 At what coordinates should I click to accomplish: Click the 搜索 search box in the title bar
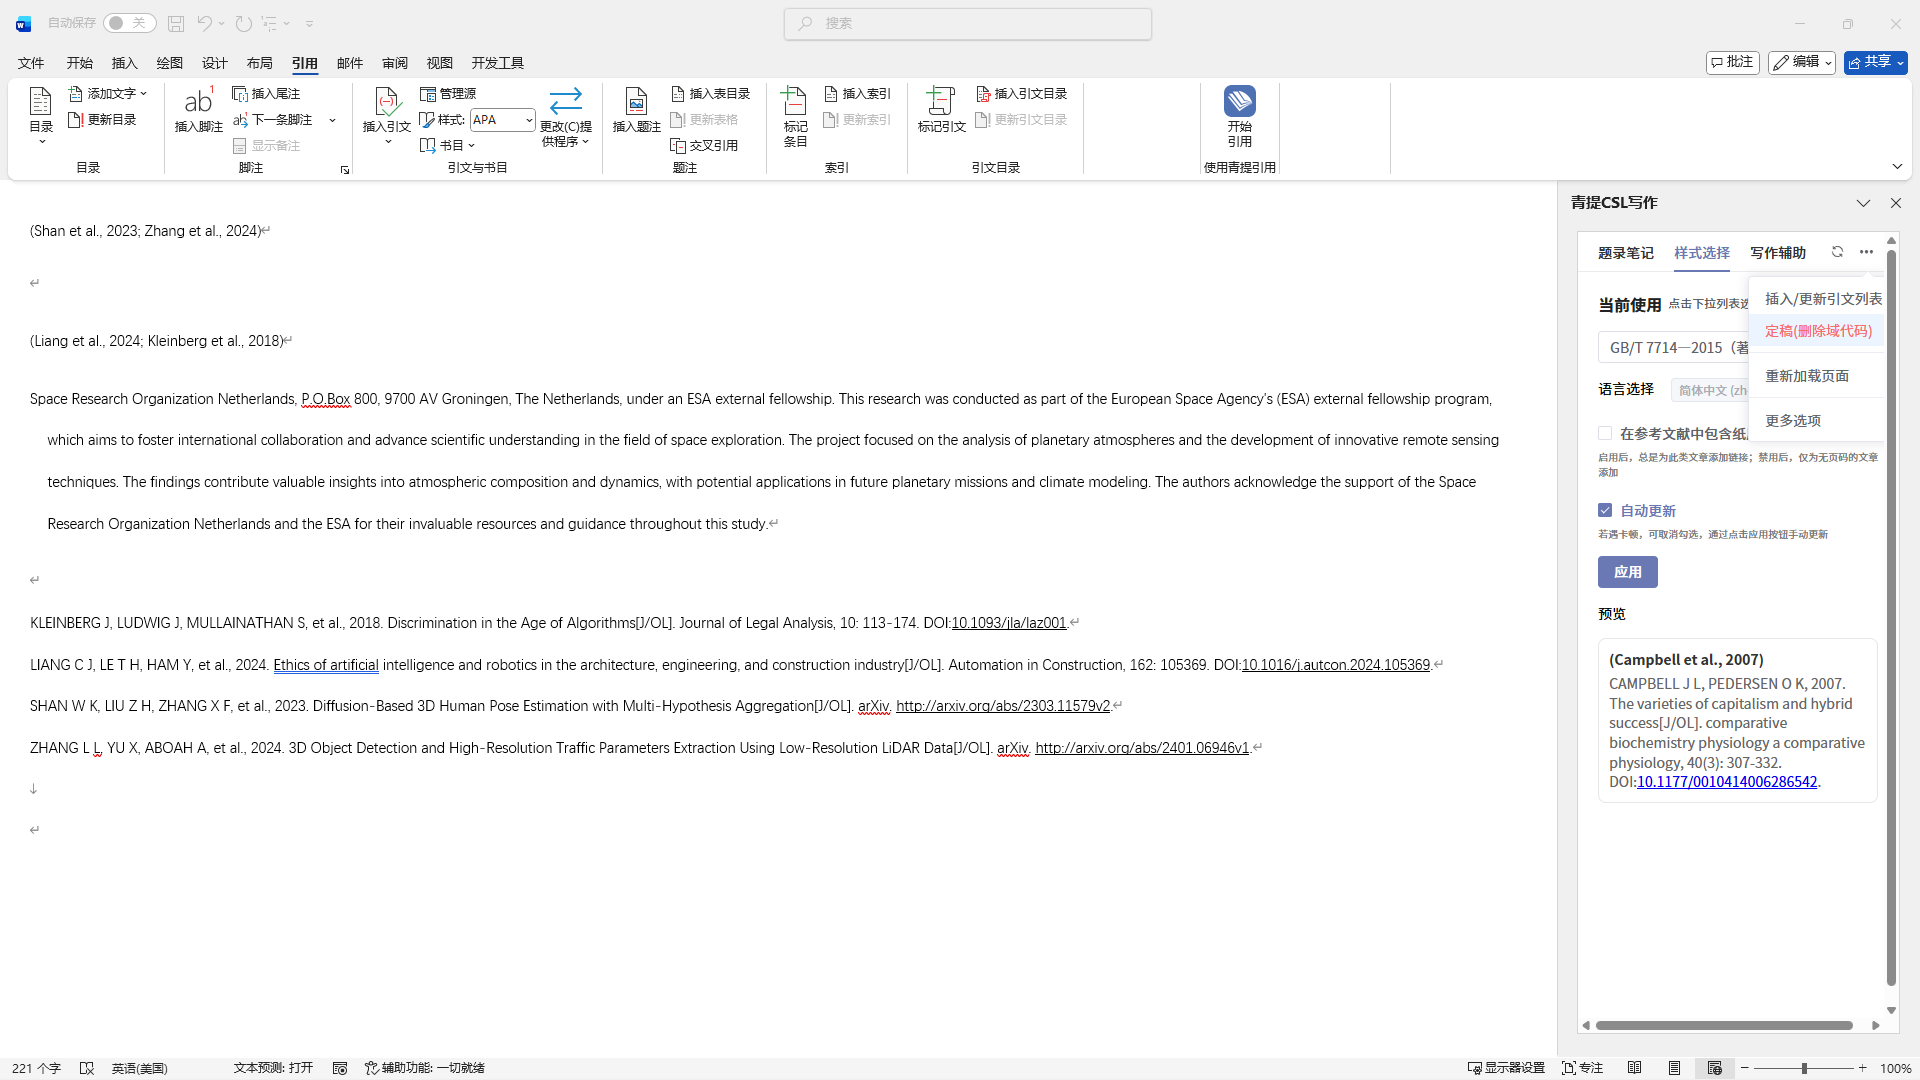[967, 23]
